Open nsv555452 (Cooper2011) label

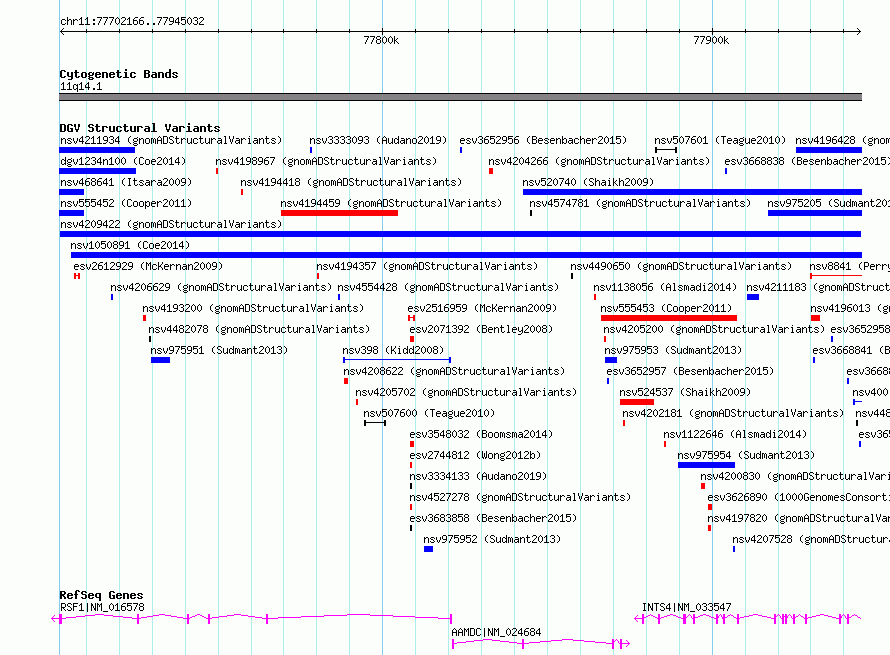pyautogui.click(x=126, y=203)
